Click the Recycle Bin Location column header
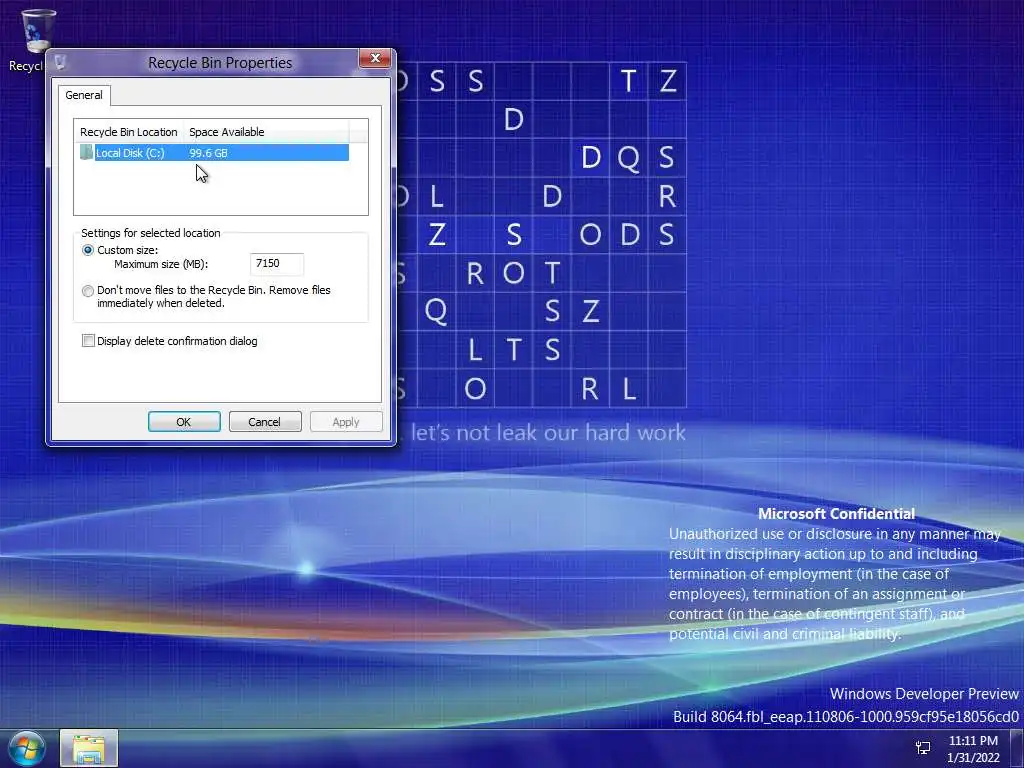1024x768 pixels. [x=129, y=132]
